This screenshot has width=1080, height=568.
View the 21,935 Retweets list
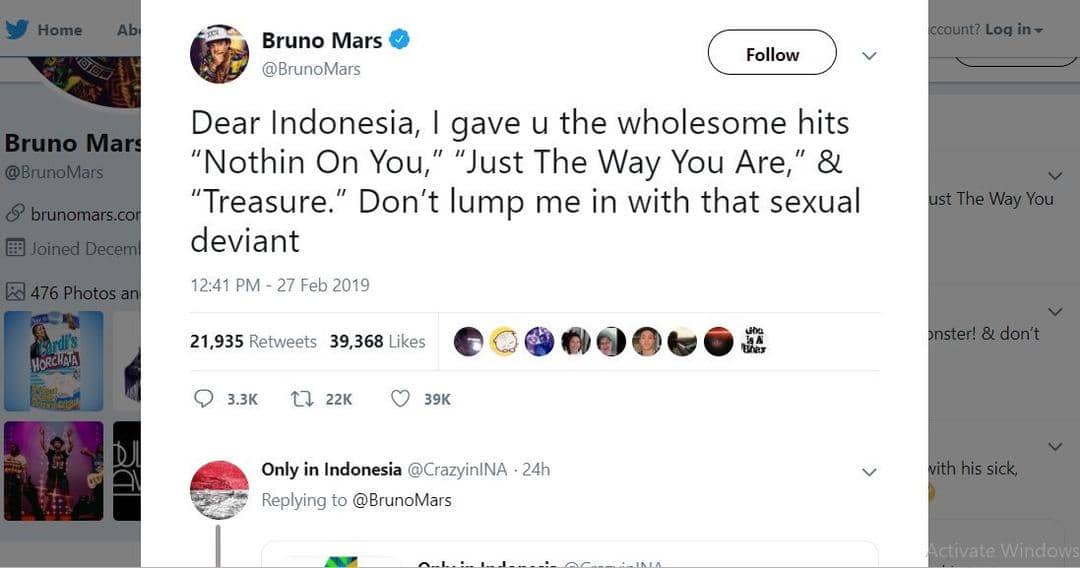[253, 341]
